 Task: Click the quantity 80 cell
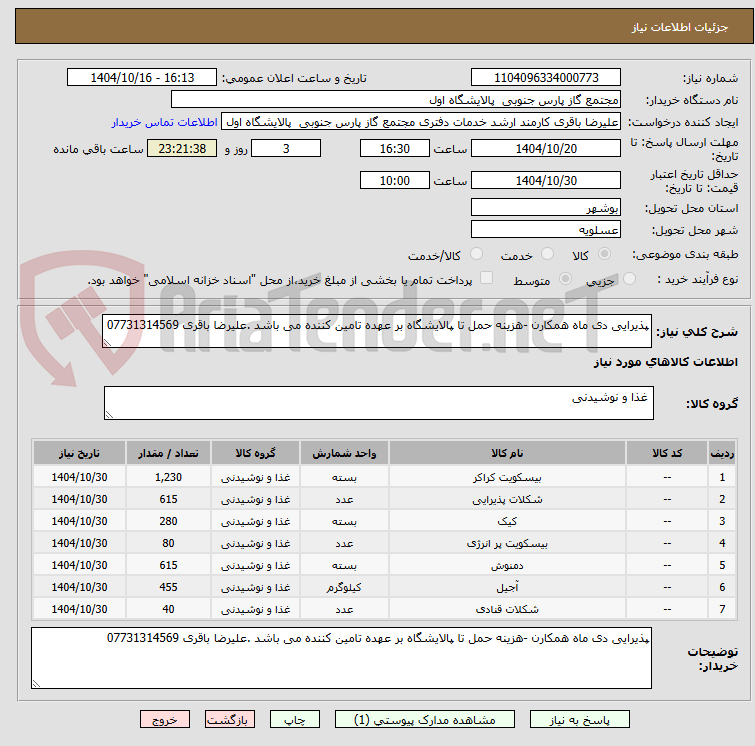(168, 543)
